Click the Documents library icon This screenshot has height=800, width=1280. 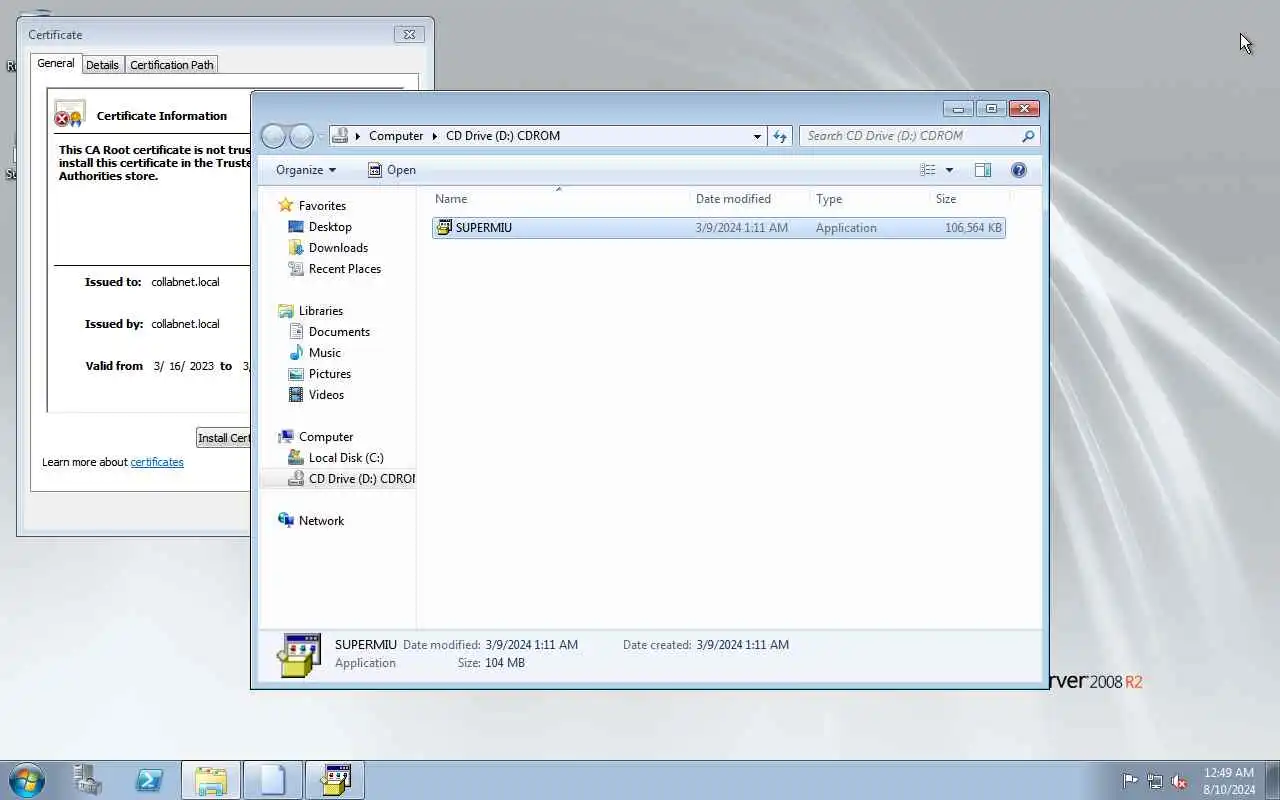[x=296, y=332]
